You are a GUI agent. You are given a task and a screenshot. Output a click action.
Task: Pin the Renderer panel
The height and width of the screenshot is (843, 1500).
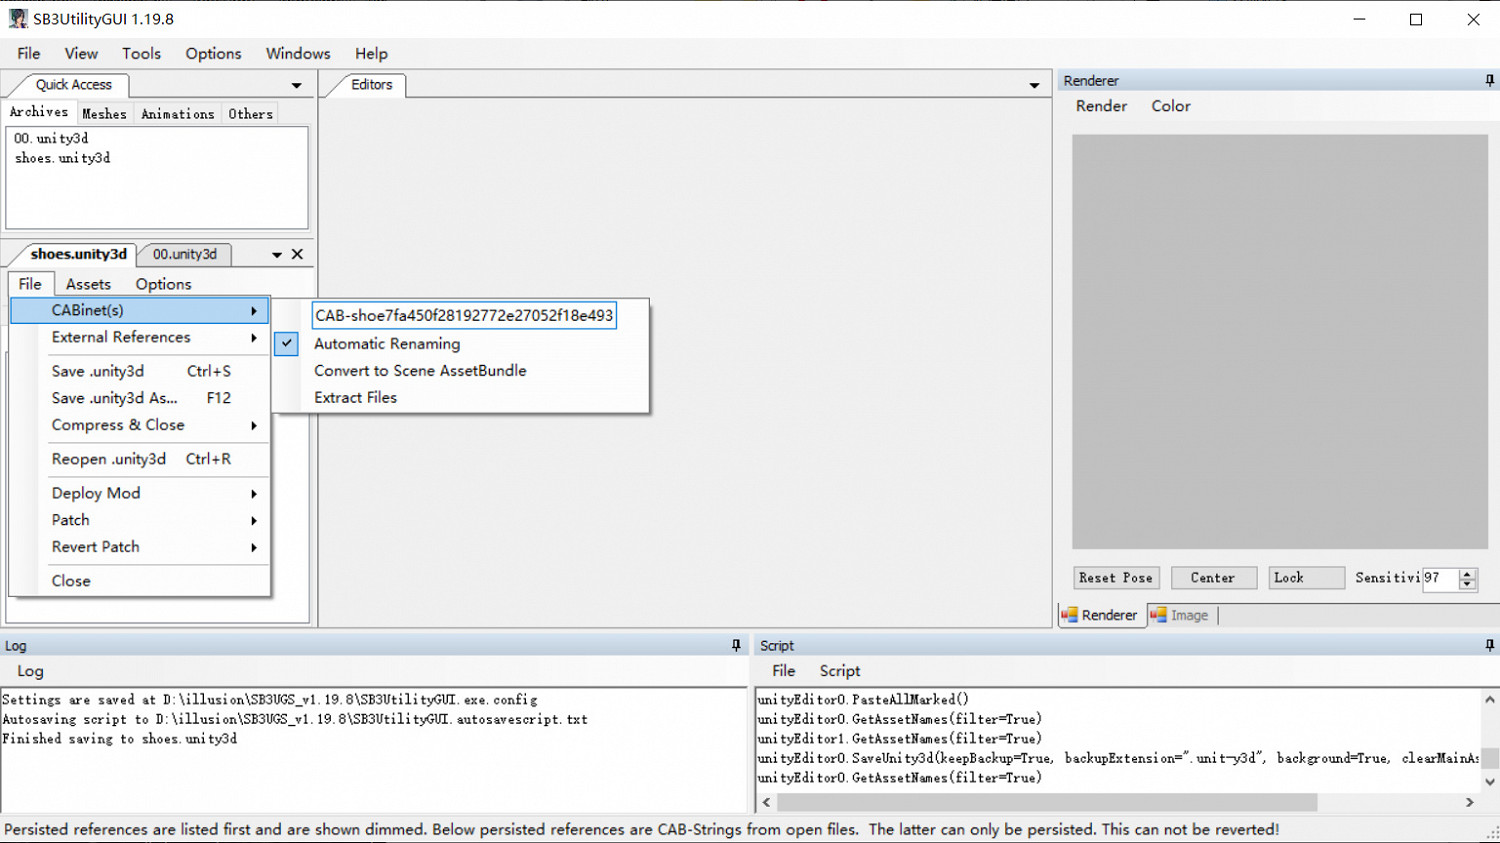click(x=1489, y=80)
